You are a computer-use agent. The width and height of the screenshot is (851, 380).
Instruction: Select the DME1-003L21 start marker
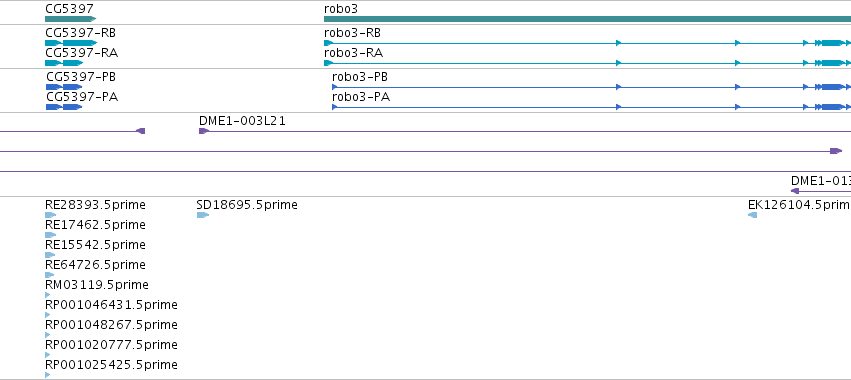tap(204, 131)
